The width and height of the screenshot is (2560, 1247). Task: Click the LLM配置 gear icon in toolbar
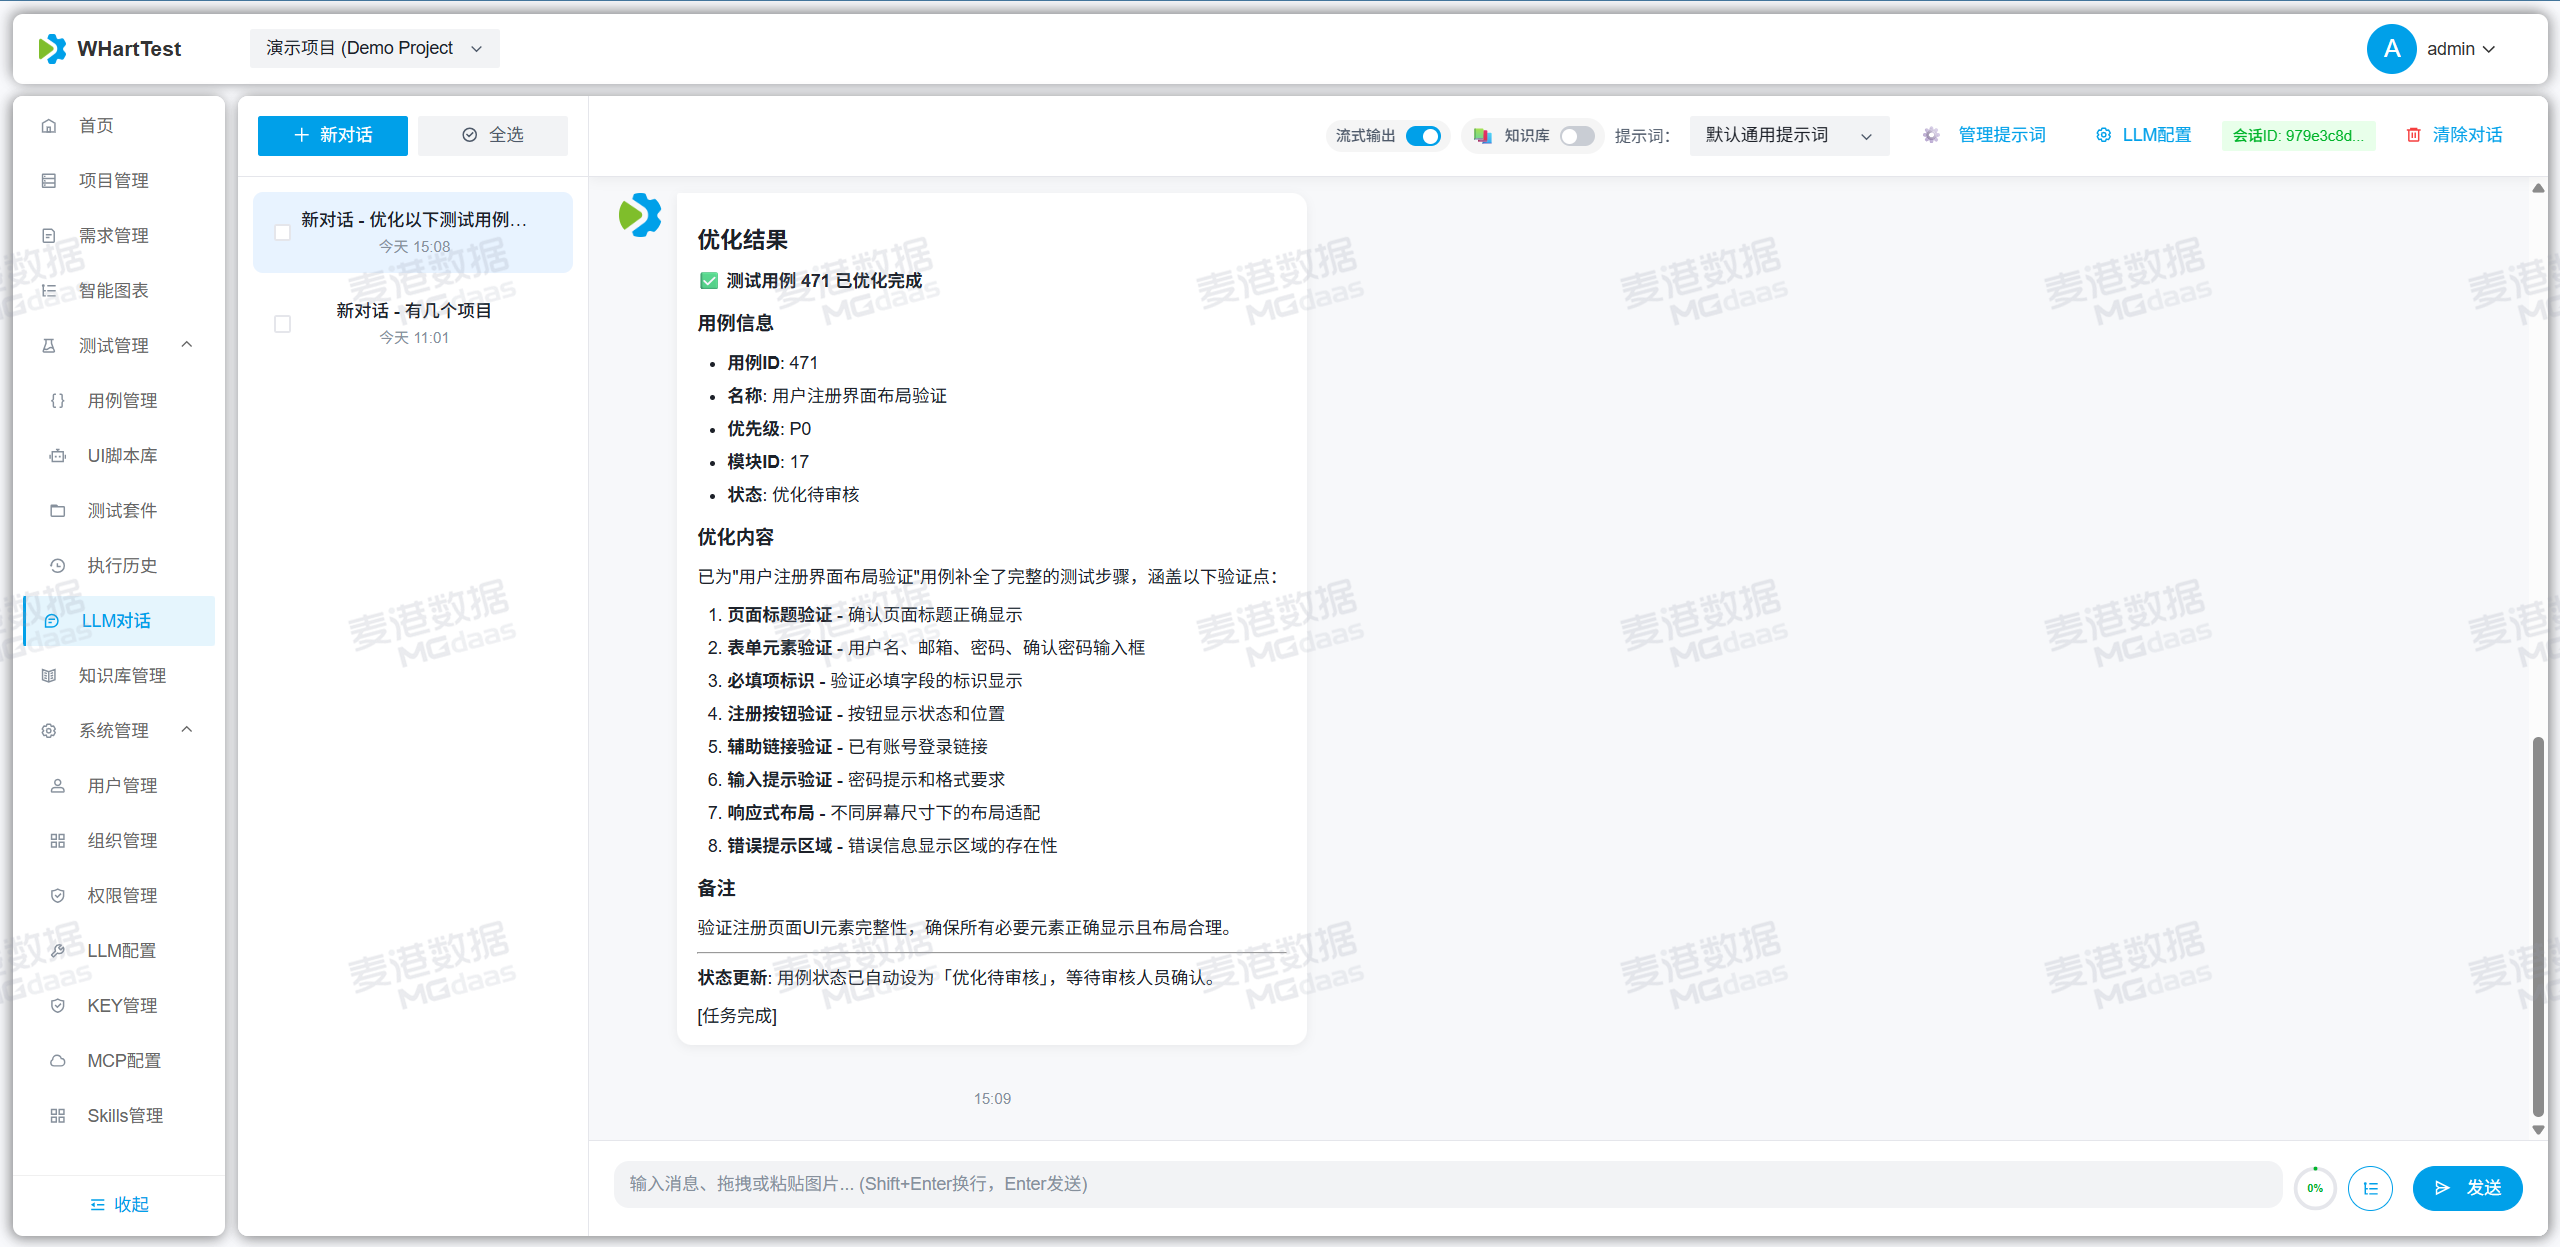tap(2103, 135)
